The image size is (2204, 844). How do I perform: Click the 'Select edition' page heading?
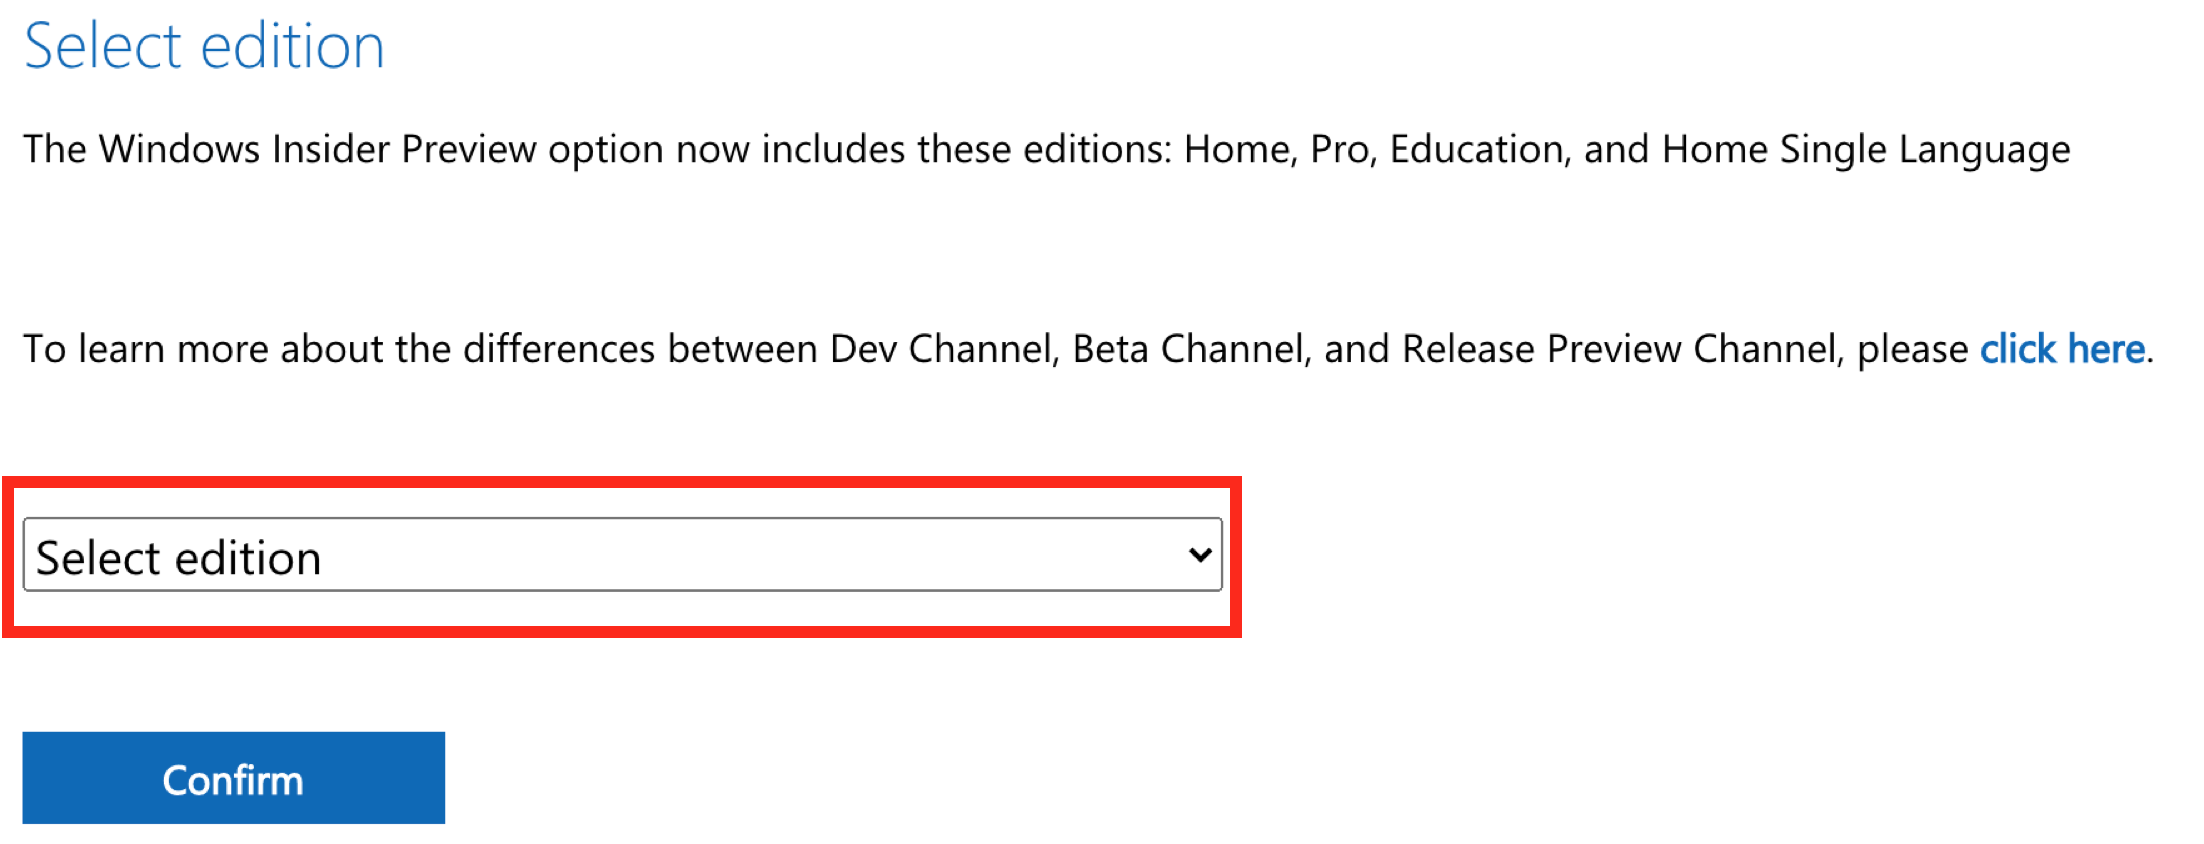pyautogui.click(x=204, y=46)
